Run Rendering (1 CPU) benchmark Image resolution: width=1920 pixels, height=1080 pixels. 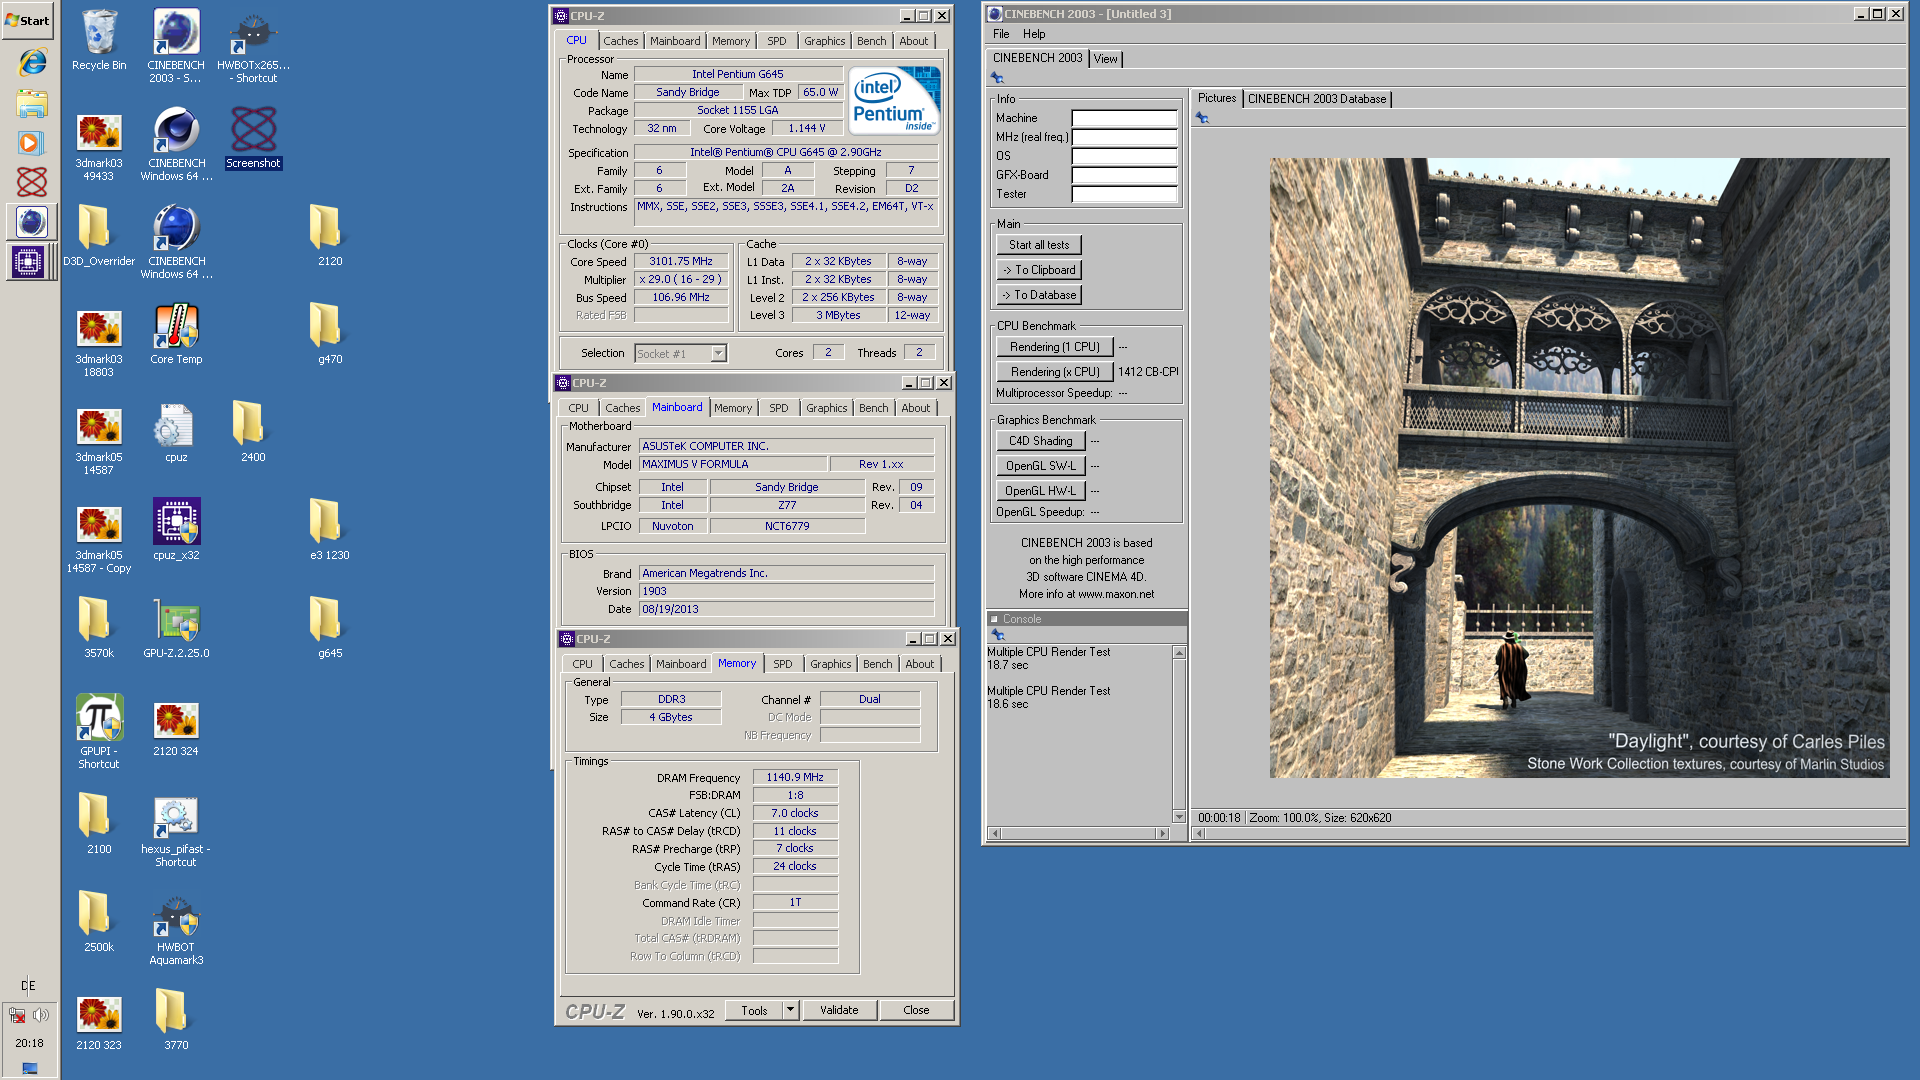pyautogui.click(x=1054, y=347)
